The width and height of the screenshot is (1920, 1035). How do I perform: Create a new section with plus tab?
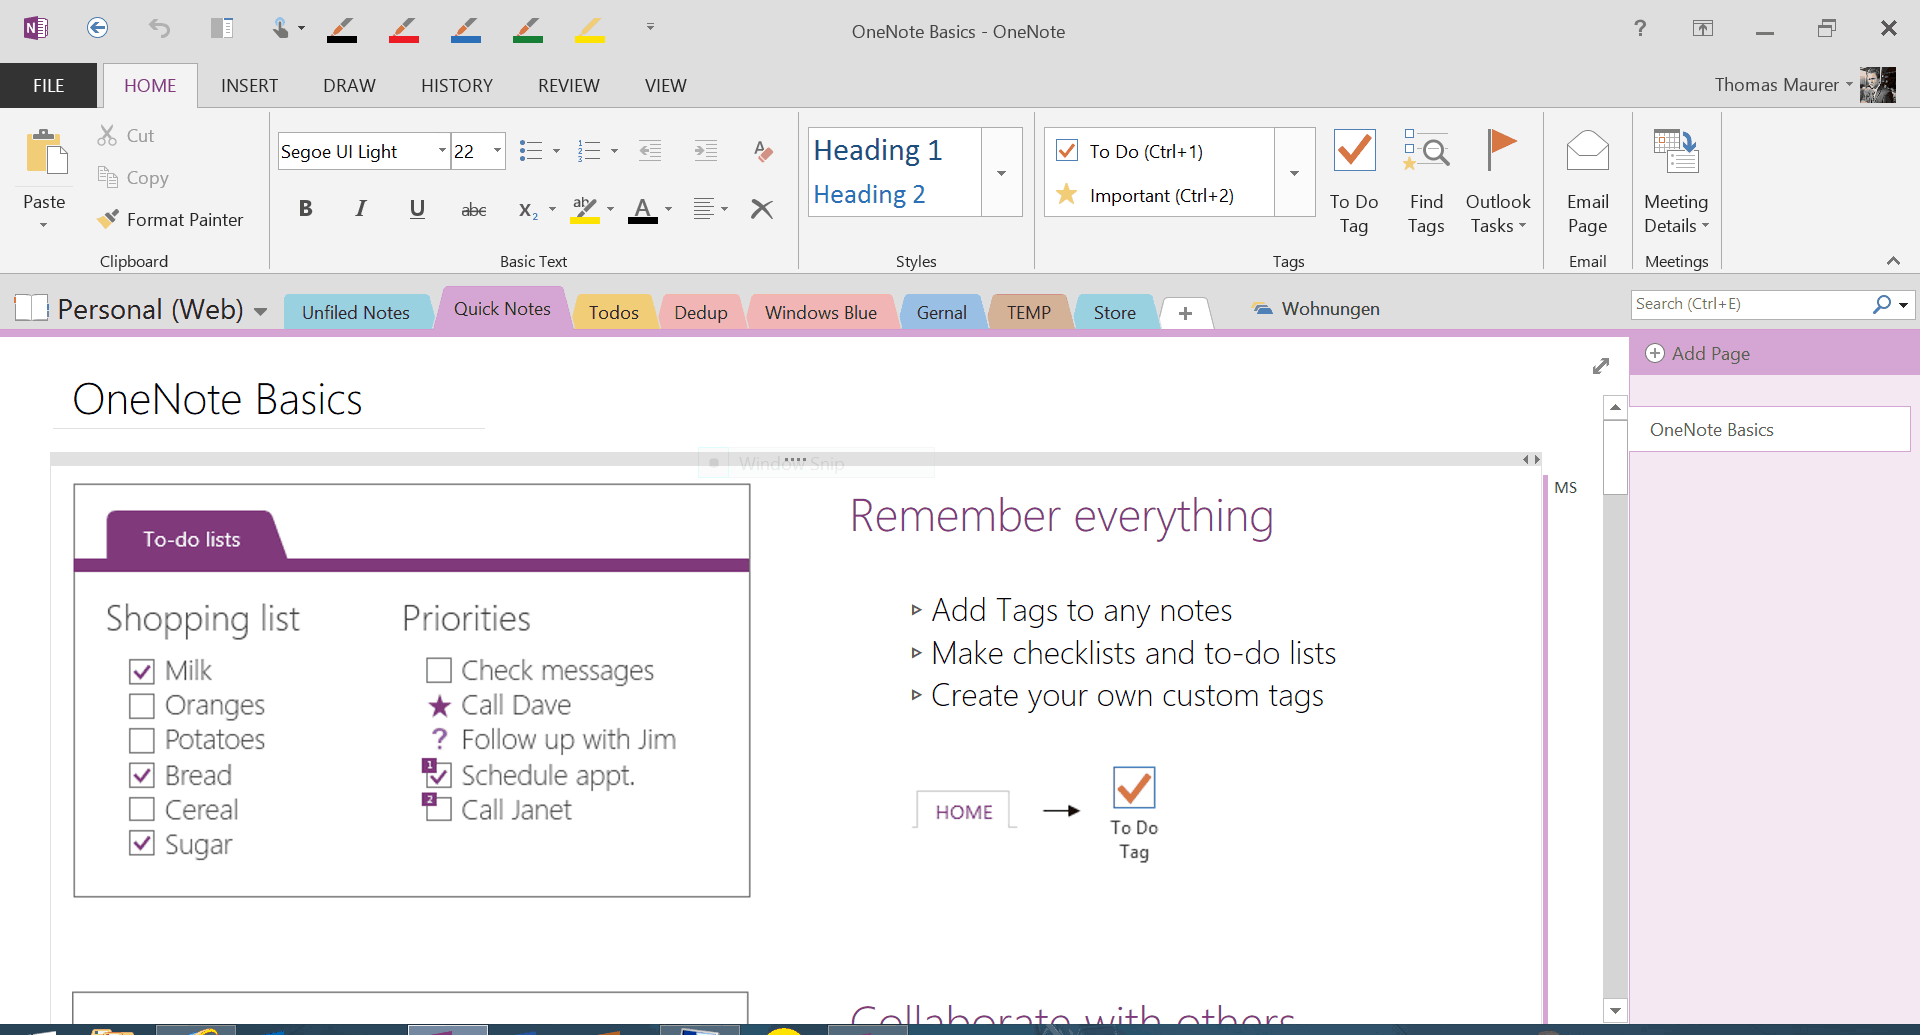1185,313
